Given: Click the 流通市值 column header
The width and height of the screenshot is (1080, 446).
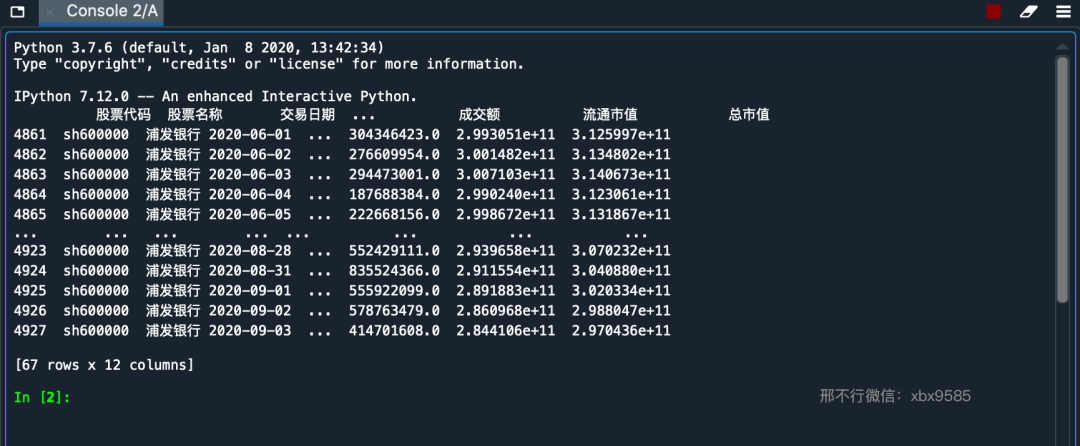Looking at the screenshot, I should [x=610, y=114].
